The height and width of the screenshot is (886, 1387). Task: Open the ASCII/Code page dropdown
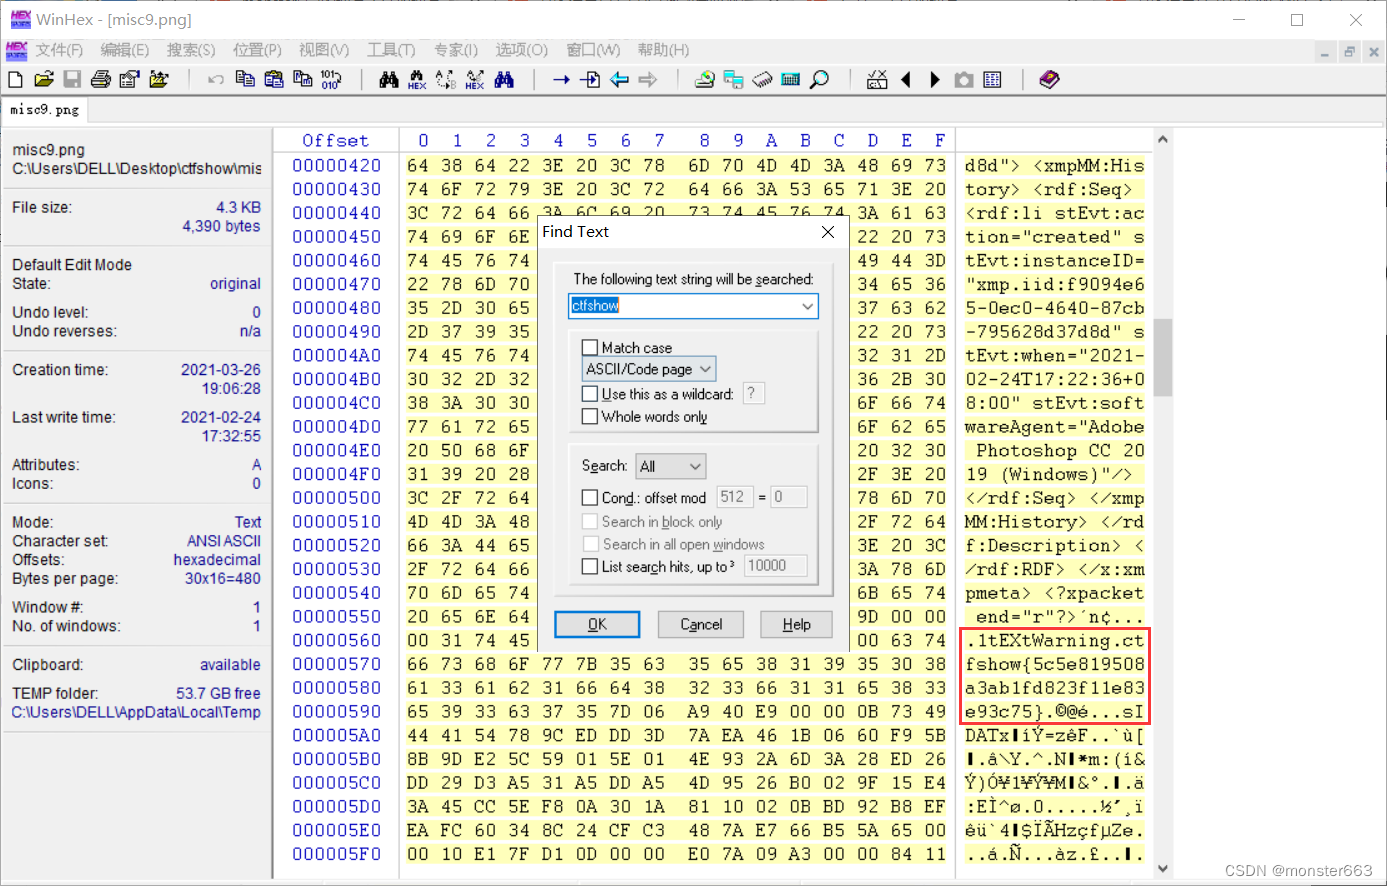[650, 369]
